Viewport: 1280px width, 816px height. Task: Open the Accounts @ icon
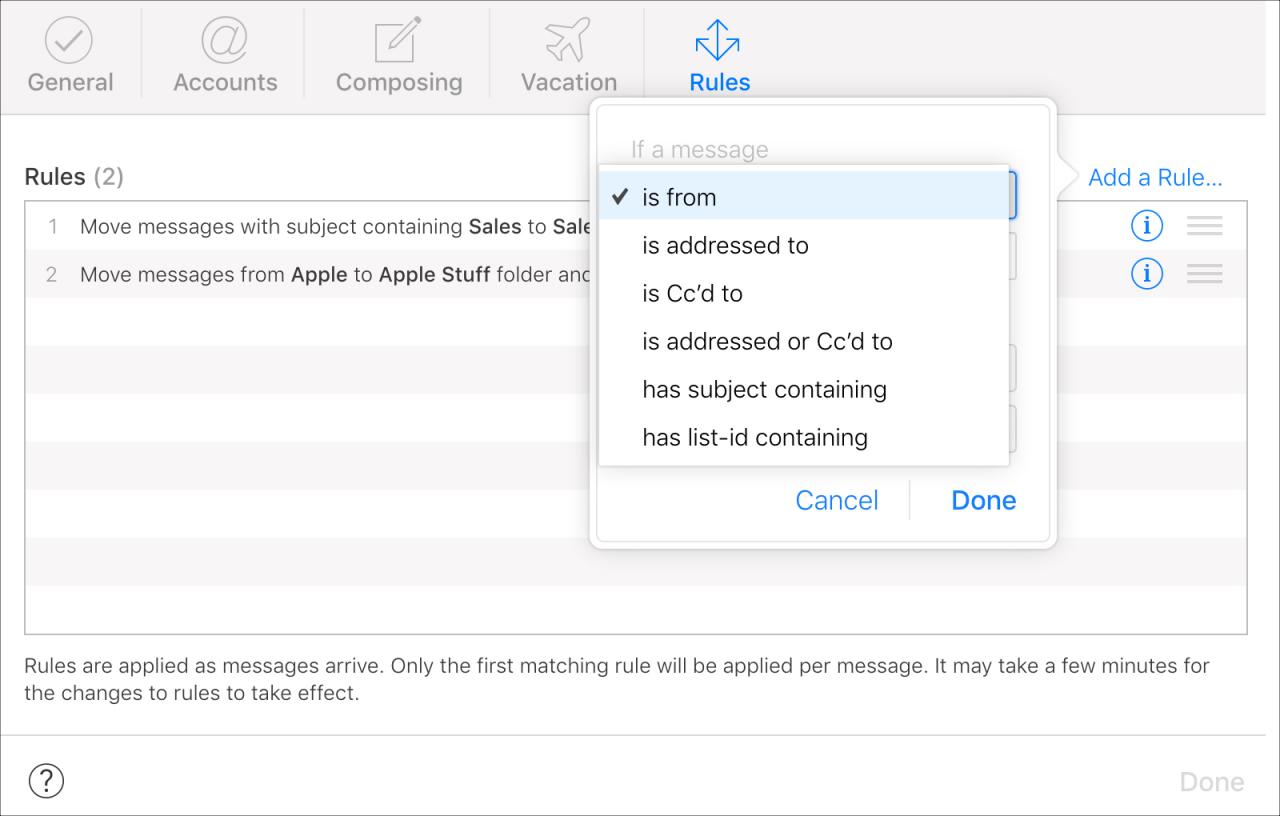click(225, 40)
